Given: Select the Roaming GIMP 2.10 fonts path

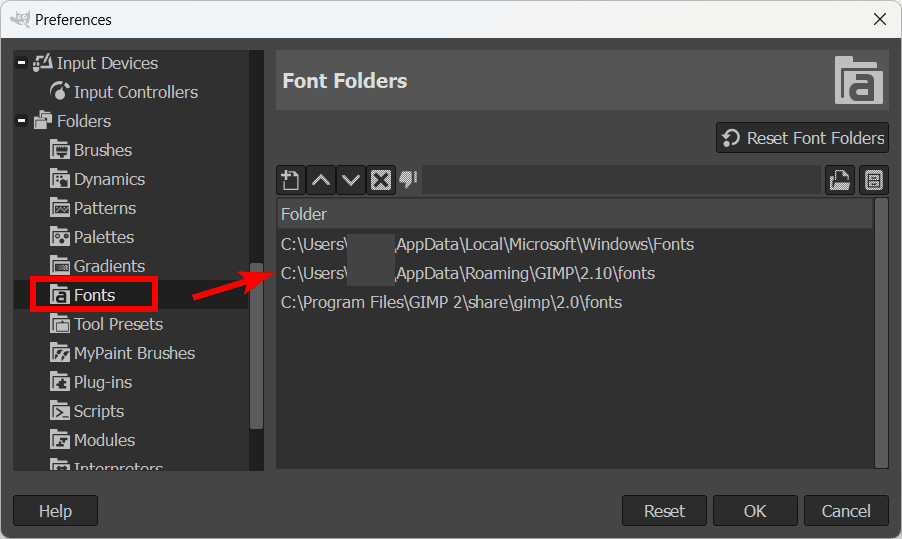Looking at the screenshot, I should point(468,273).
